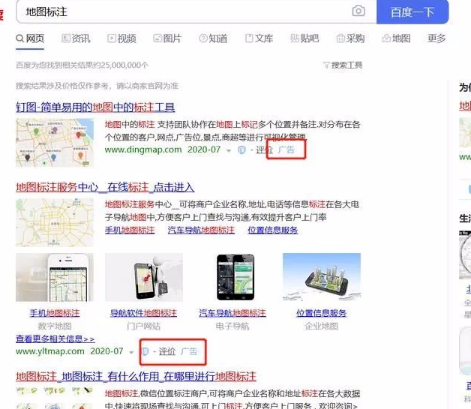Screen dimensions: 471x409
Task: Click the yltmap result map thumbnail
Action: tap(55, 222)
